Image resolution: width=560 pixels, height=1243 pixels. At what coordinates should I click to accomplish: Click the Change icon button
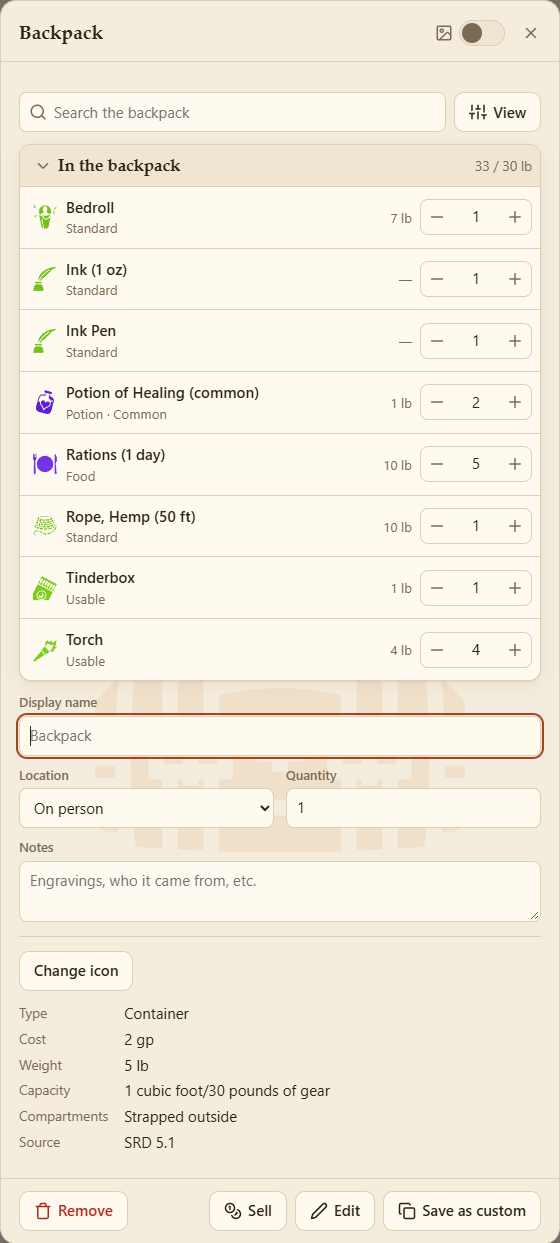[x=76, y=971]
